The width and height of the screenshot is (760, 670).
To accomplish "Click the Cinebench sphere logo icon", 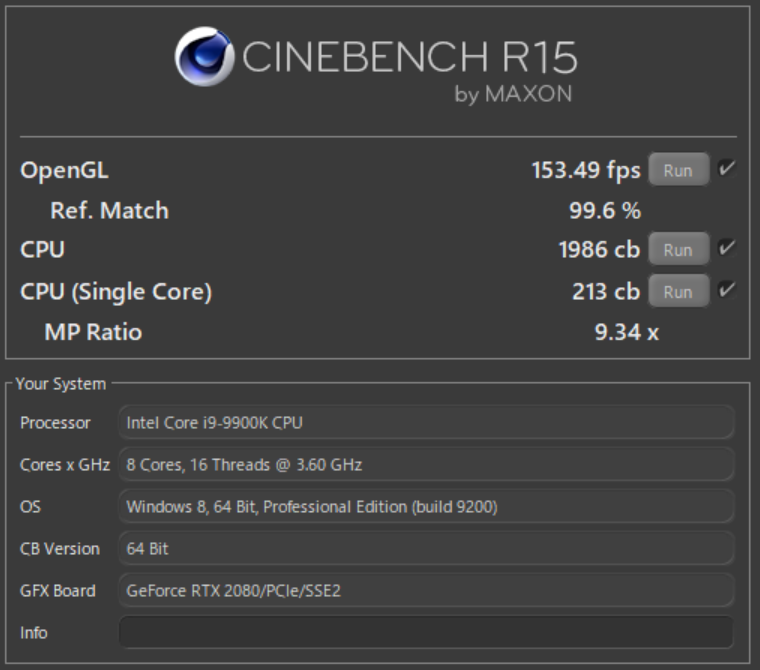I will (x=204, y=56).
